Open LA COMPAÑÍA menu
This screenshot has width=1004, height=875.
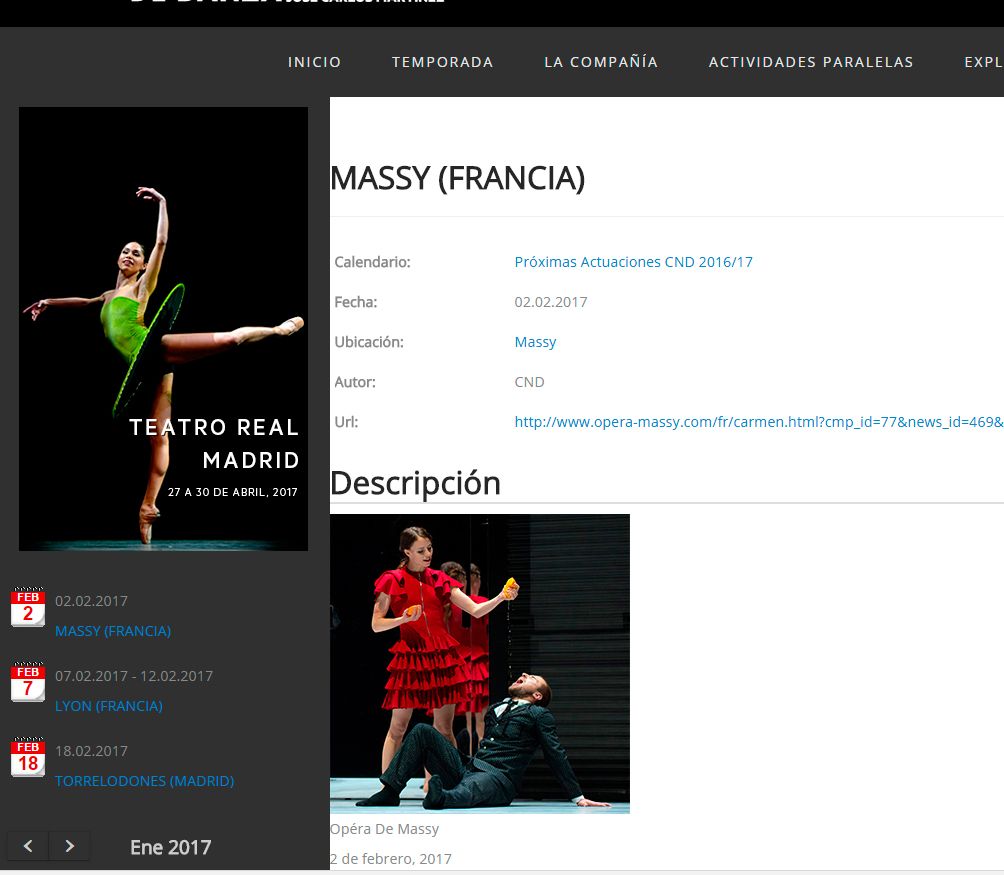tap(601, 62)
